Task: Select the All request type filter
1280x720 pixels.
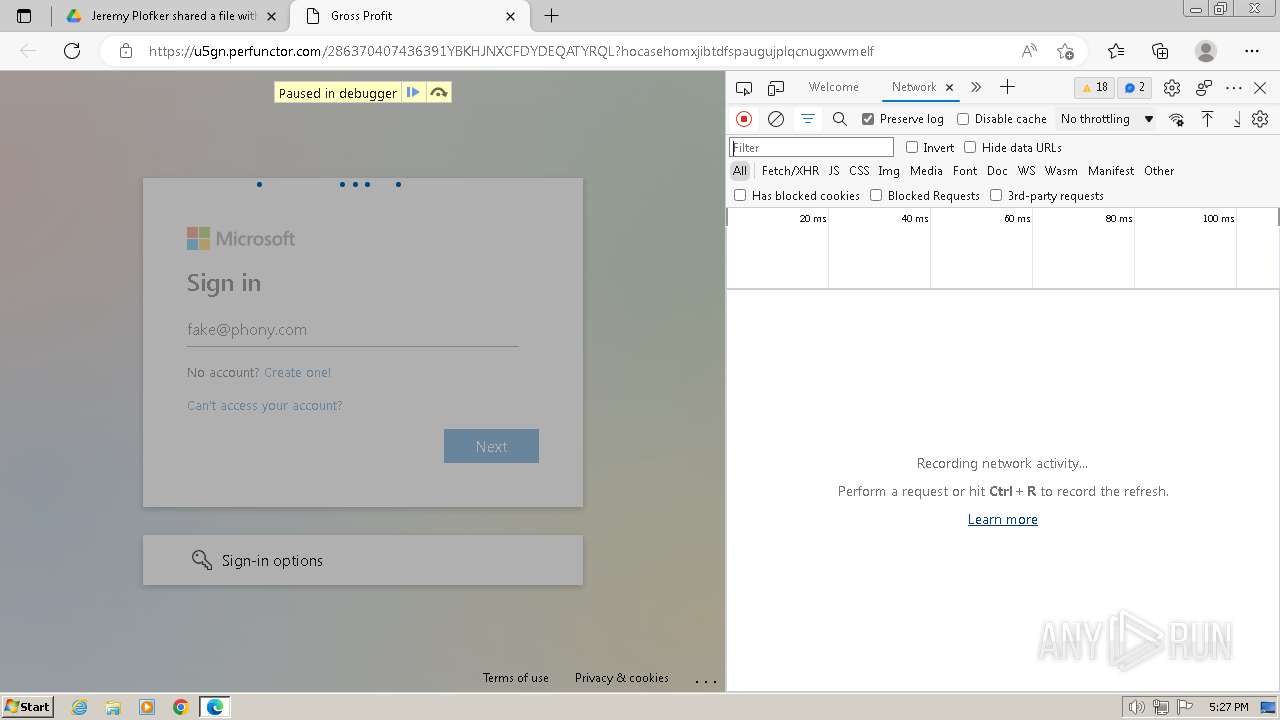Action: 740,171
